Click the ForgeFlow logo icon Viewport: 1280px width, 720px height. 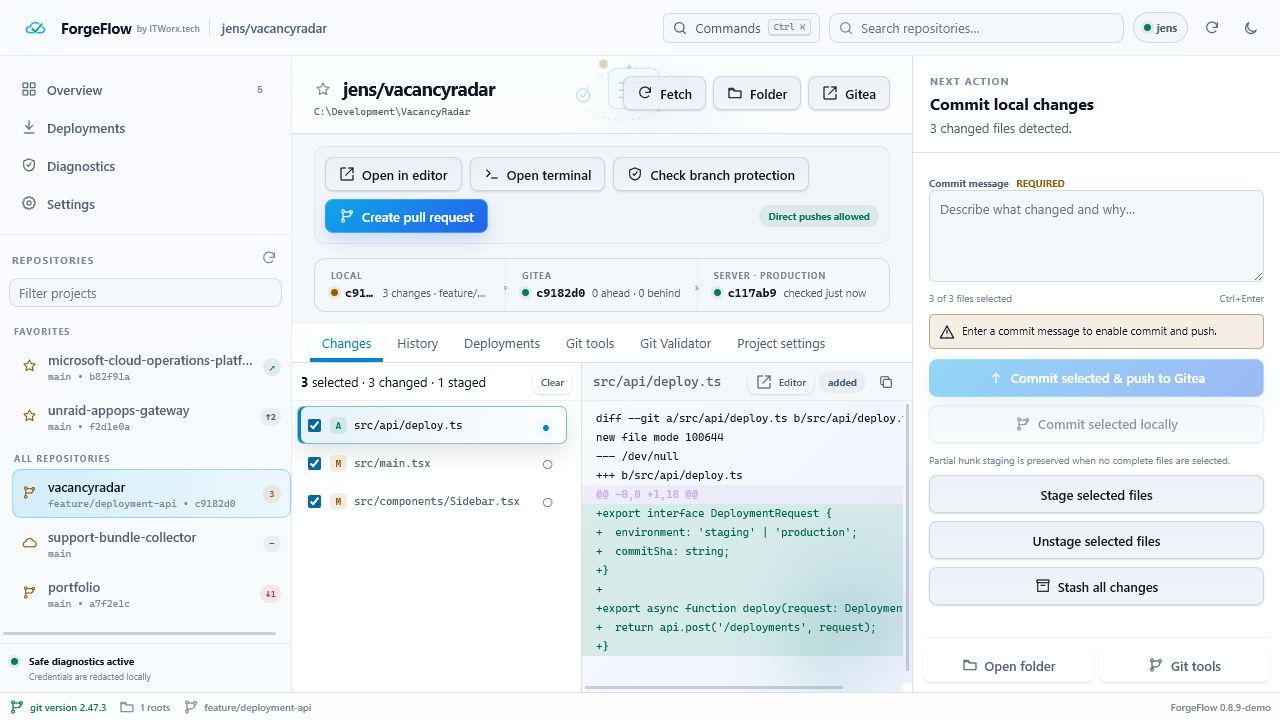[36, 28]
